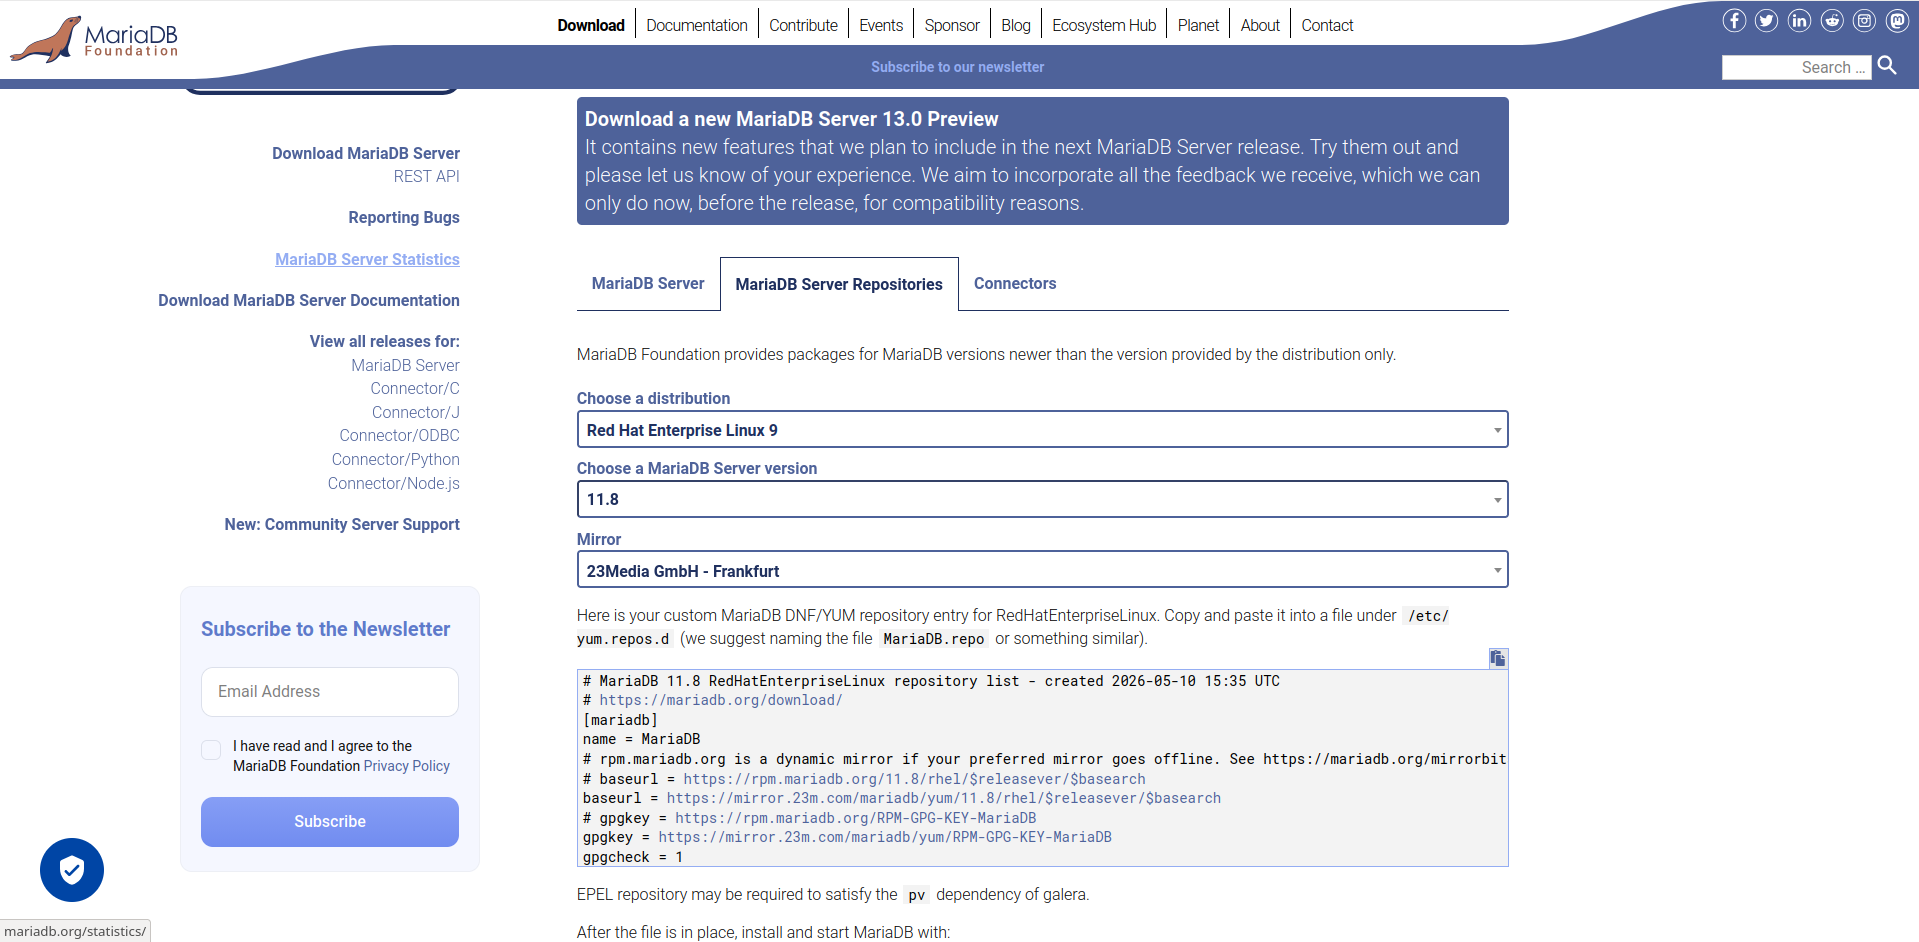Open the Ecosystem Hub menu item

[x=1104, y=25]
